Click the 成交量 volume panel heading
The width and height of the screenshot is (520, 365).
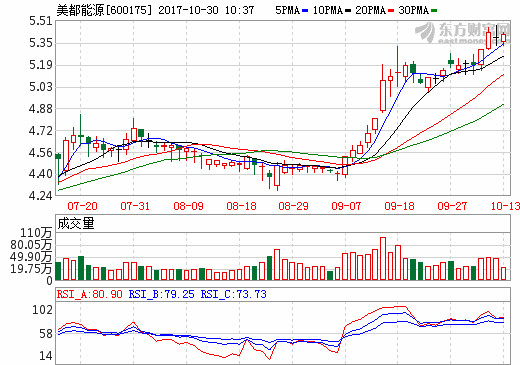[x=76, y=223]
